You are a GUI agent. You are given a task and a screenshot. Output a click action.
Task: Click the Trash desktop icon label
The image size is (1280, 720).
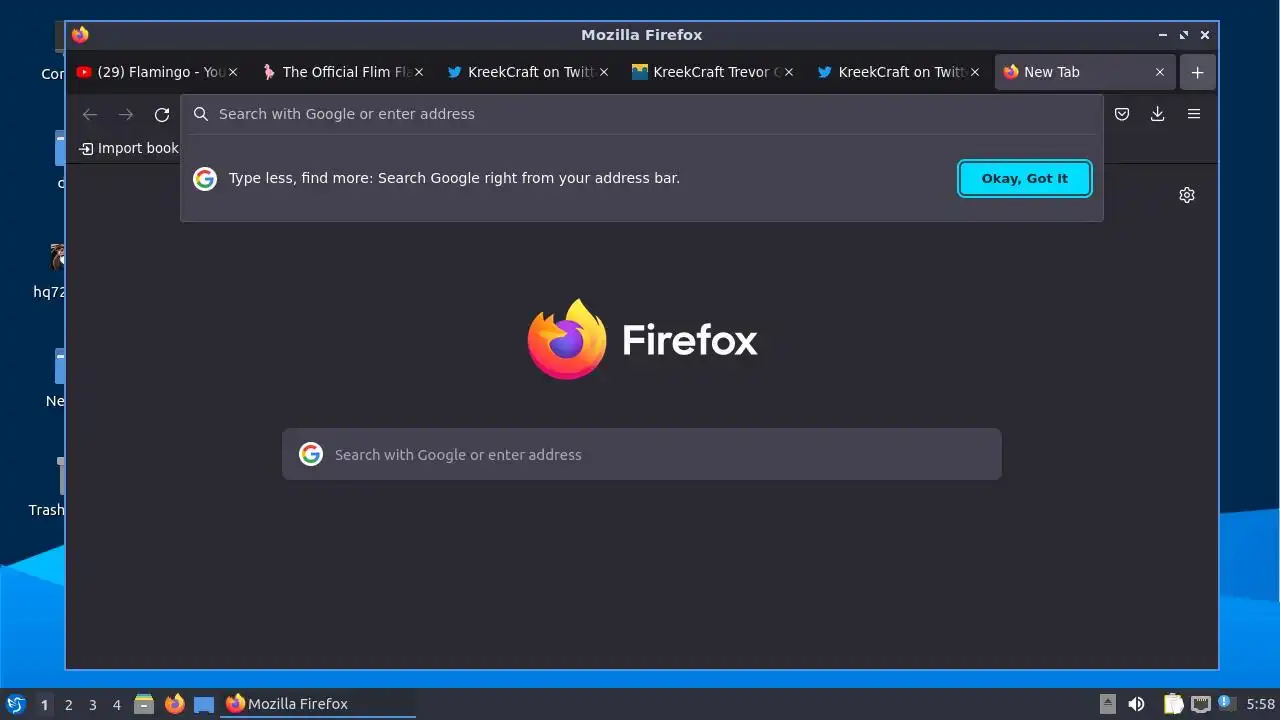click(46, 510)
